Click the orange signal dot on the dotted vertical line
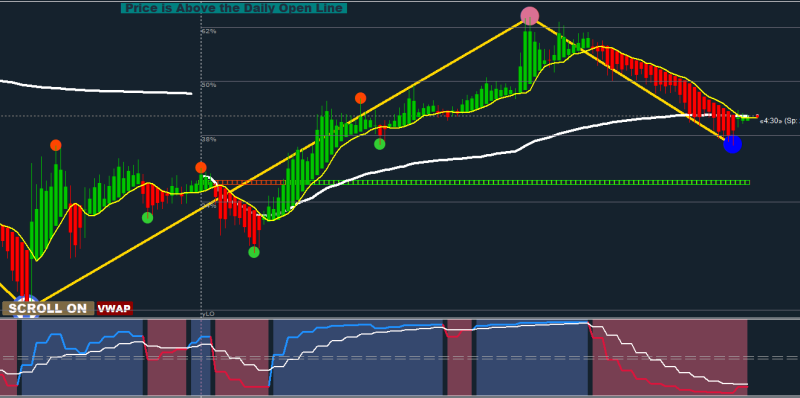800x398 pixels. 201,168
